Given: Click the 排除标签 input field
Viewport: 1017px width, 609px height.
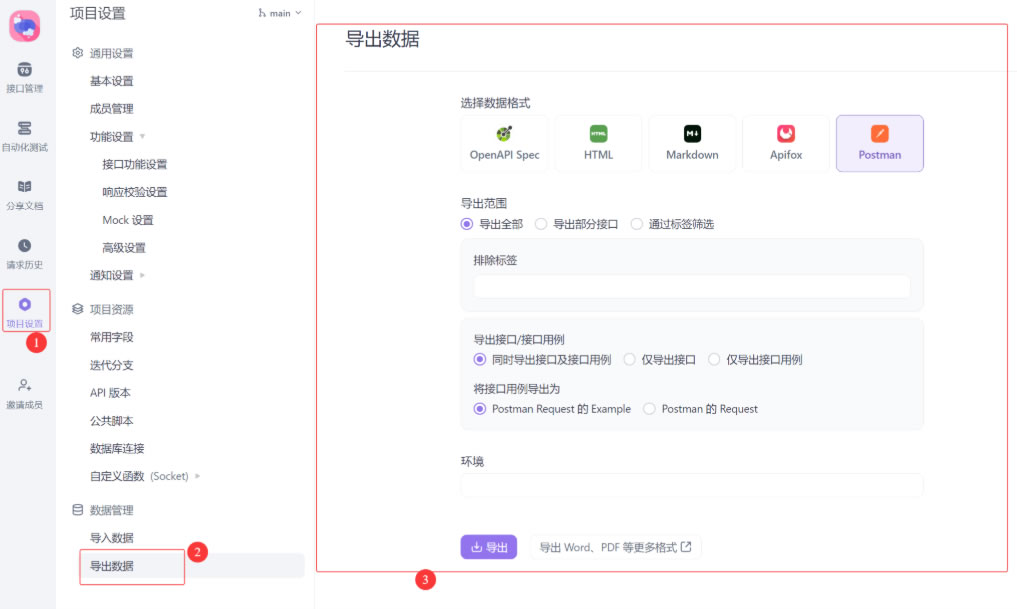Looking at the screenshot, I should 691,287.
